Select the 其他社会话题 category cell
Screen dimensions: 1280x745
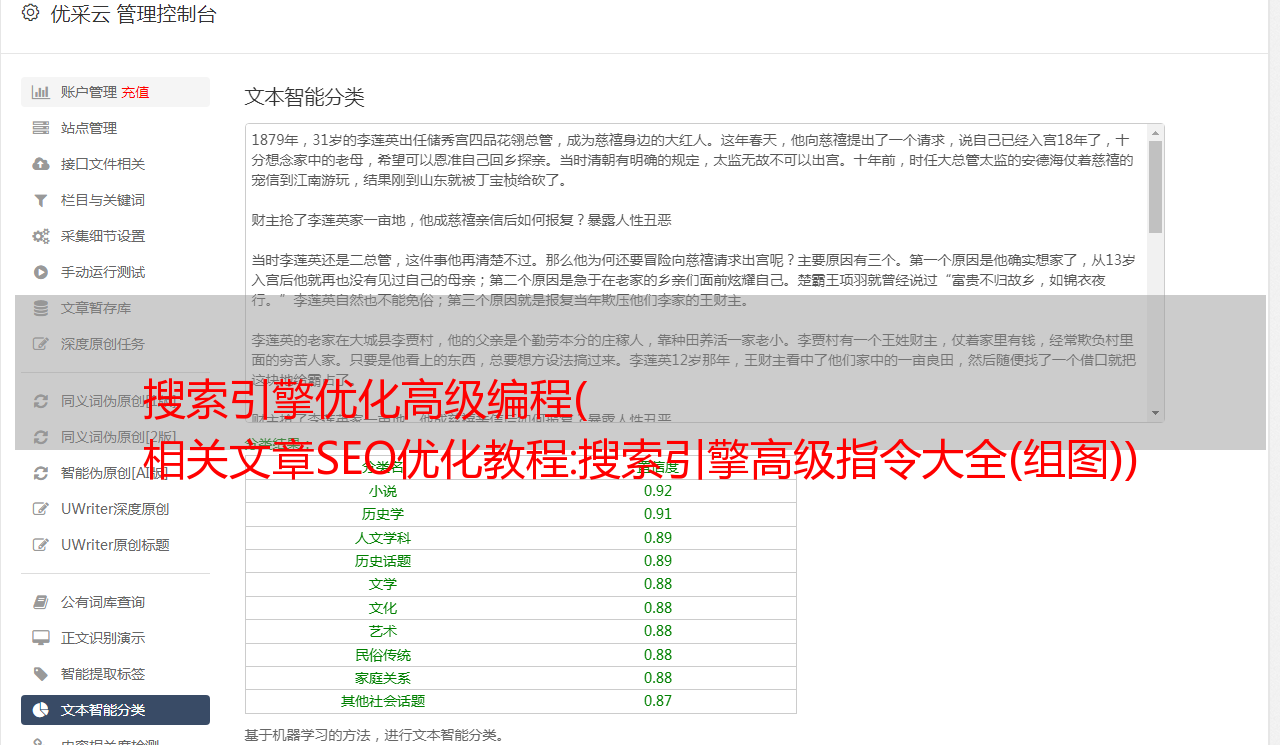(383, 701)
